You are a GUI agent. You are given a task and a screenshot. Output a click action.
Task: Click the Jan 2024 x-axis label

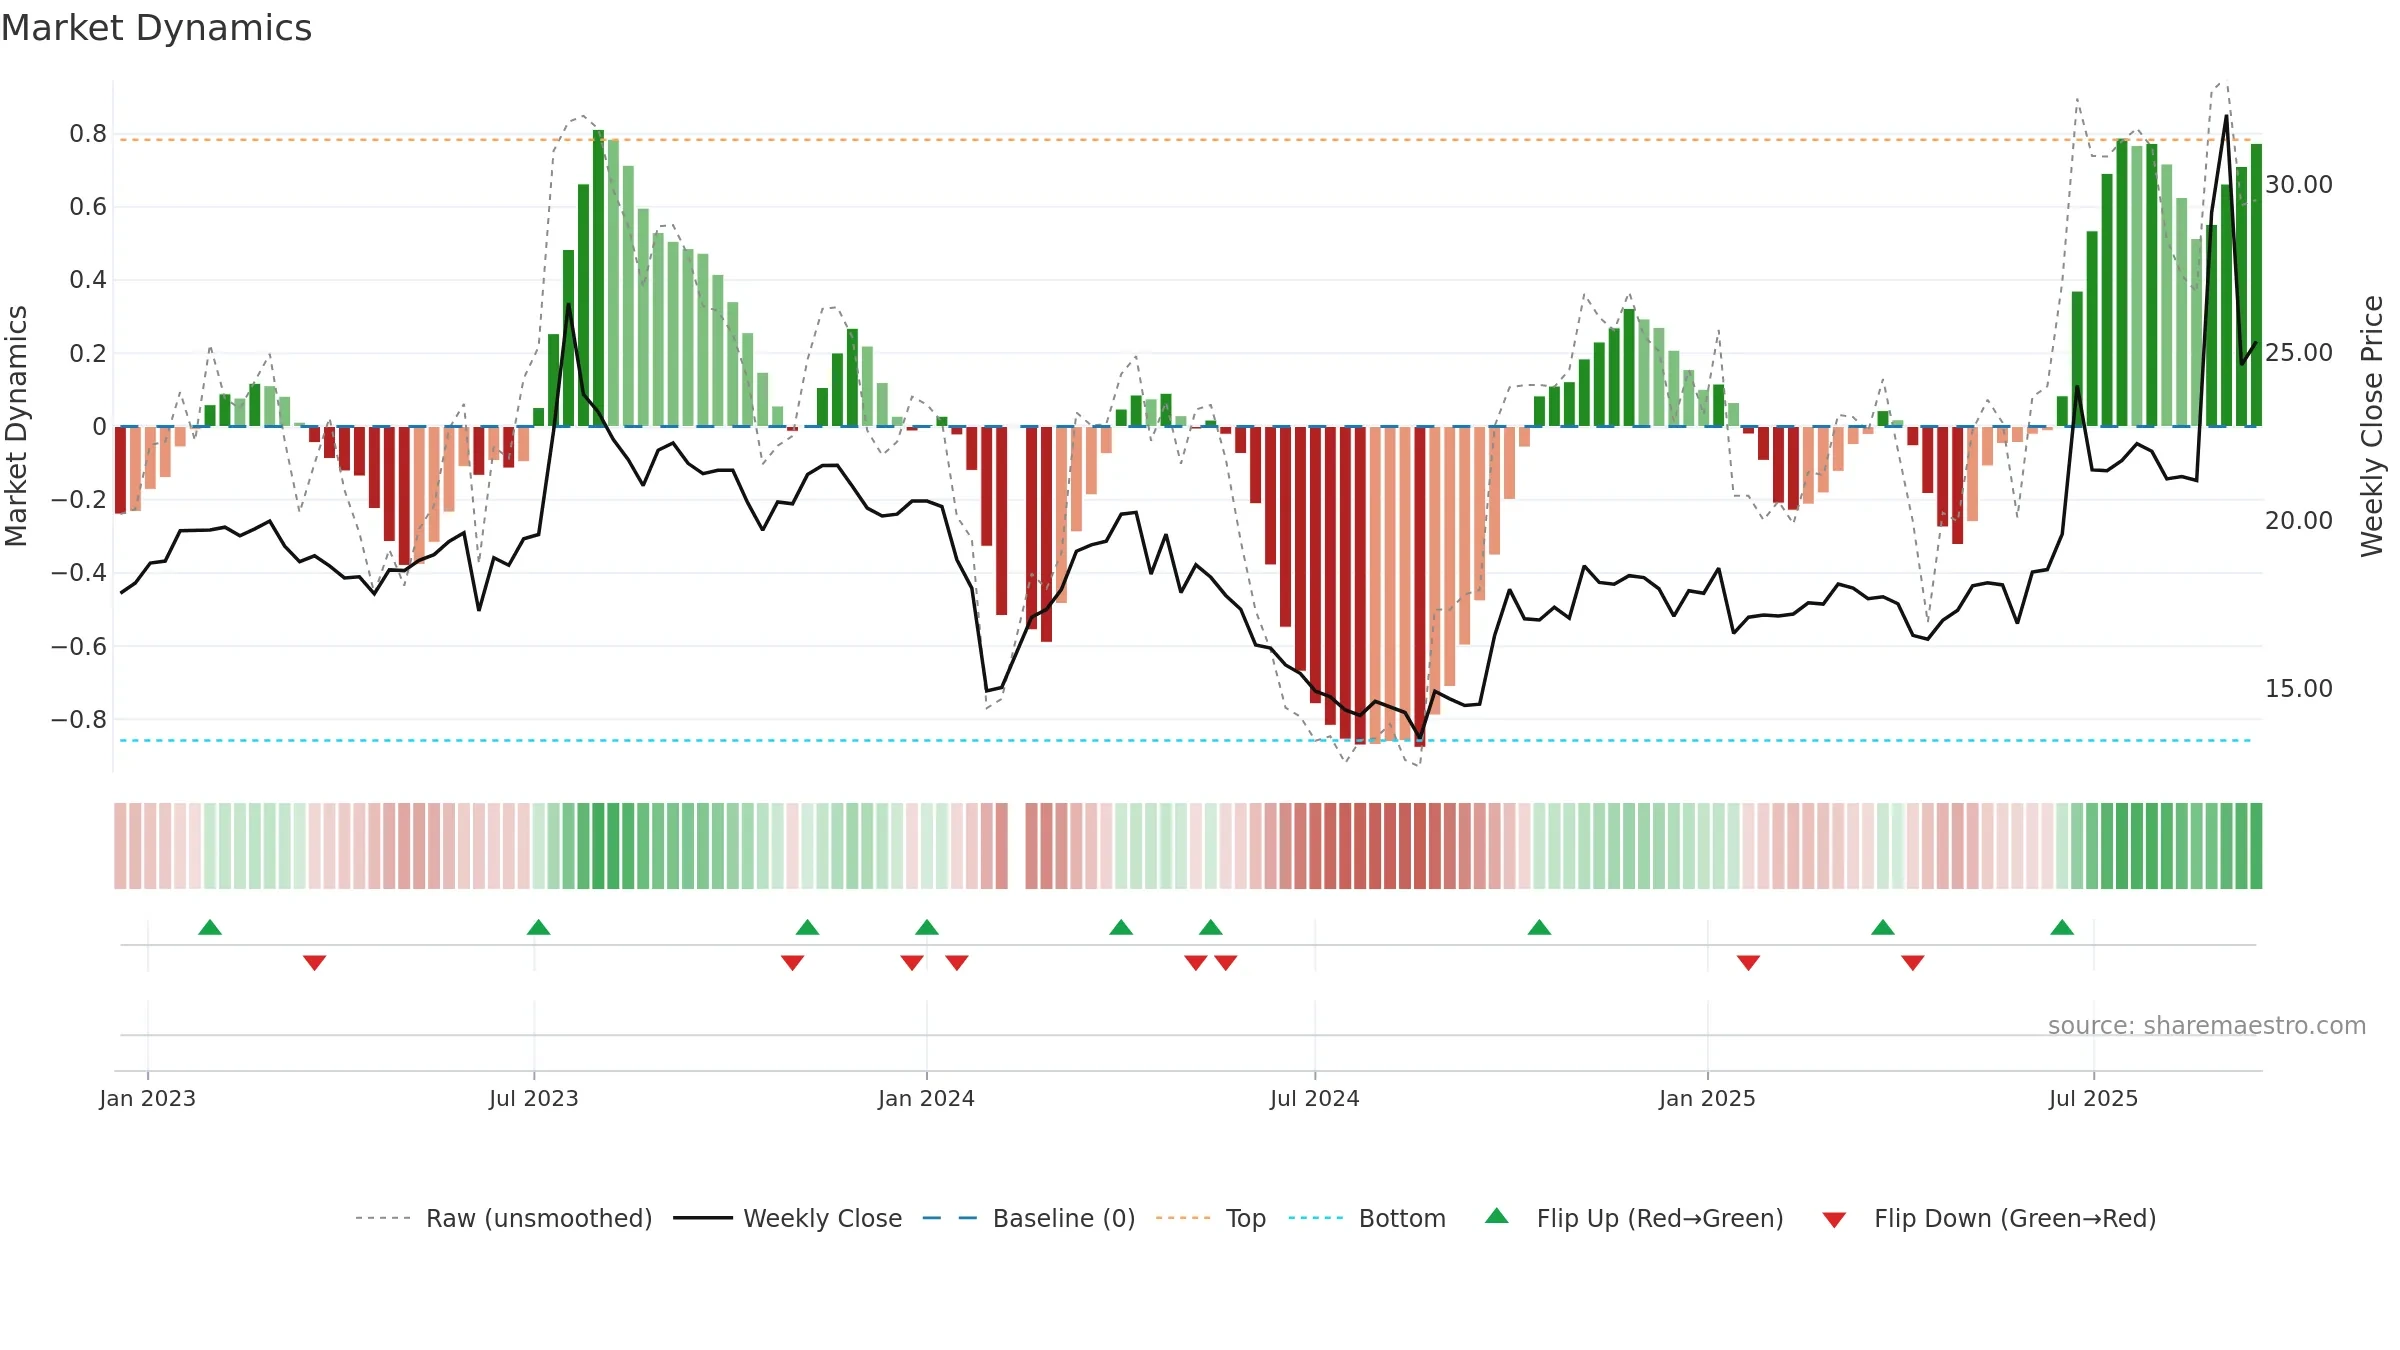tap(927, 1098)
